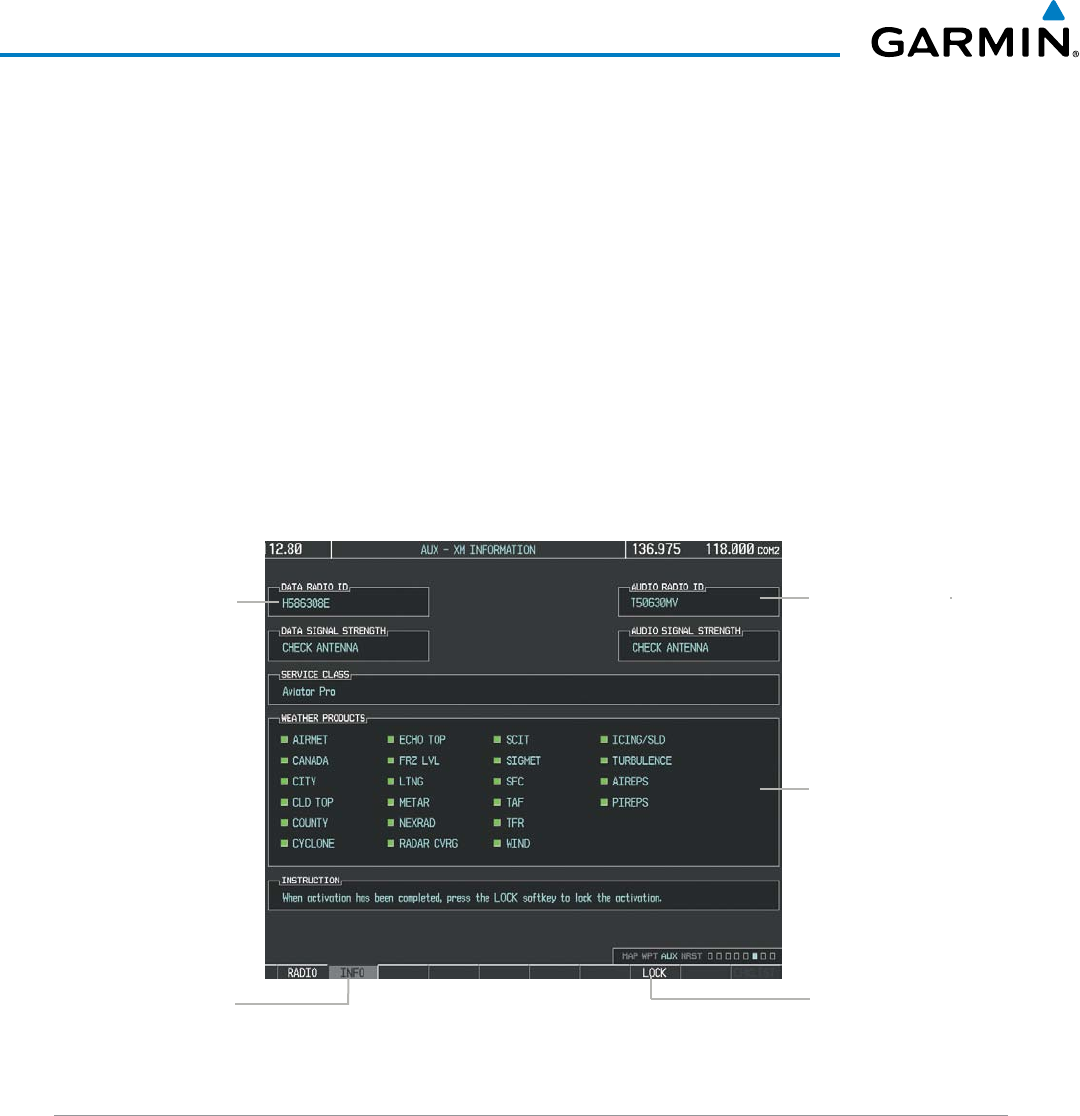Viewport: 1080px width, 1116px height.
Task: Click the AUX - XM INFORMATION page title
Action: [x=478, y=549]
